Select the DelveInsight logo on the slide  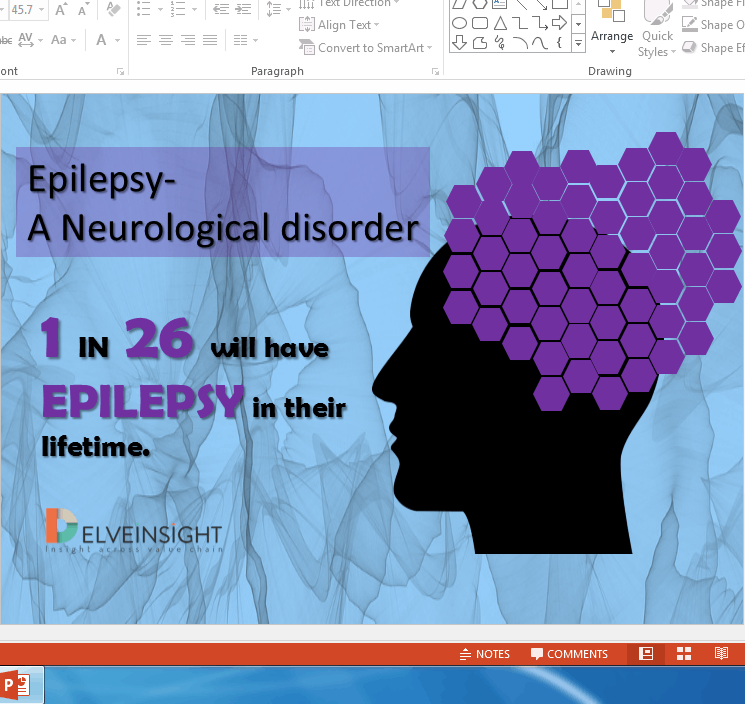(134, 531)
